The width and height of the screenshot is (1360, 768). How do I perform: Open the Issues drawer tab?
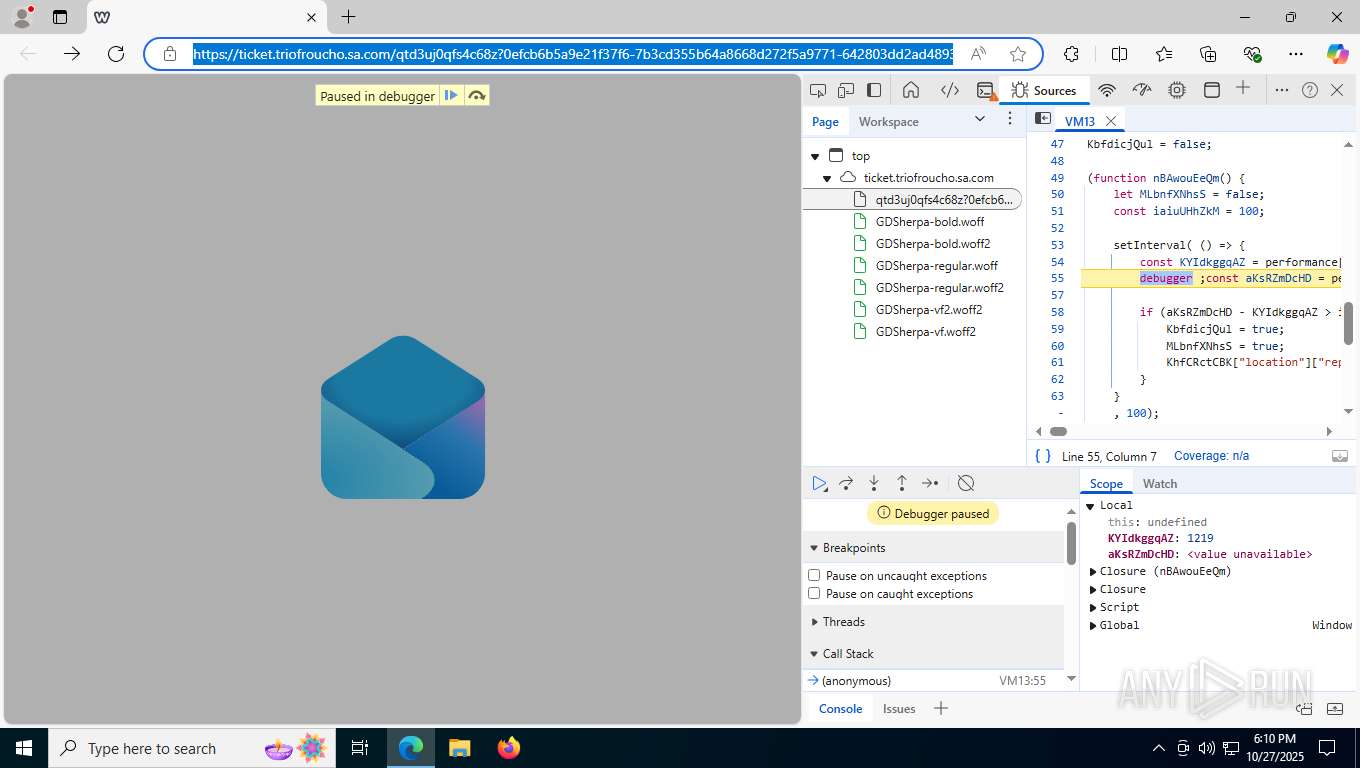point(899,708)
